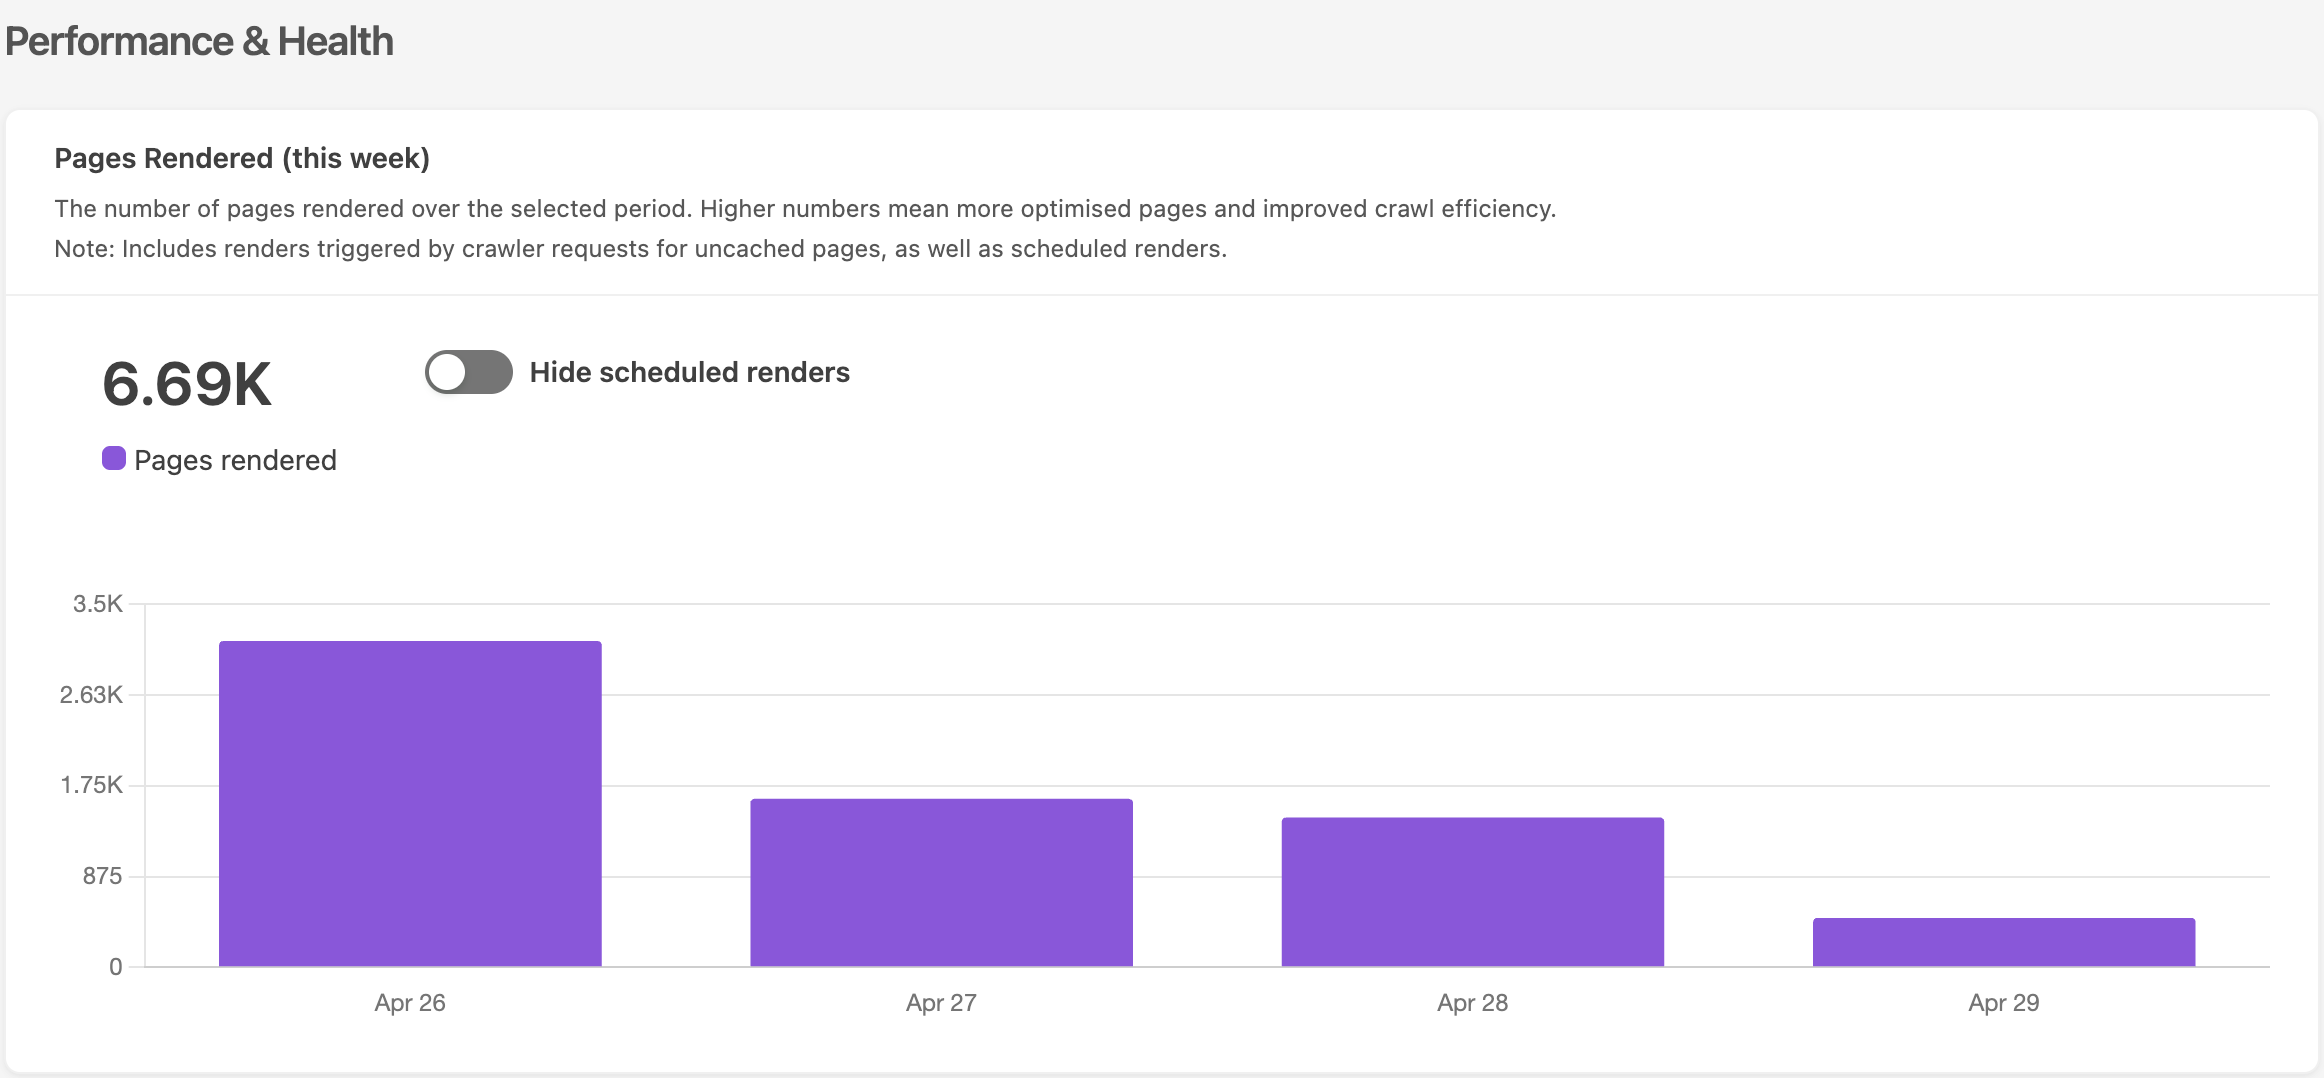The height and width of the screenshot is (1078, 2324).
Task: Select the Apr 27 bar
Action: (x=941, y=883)
